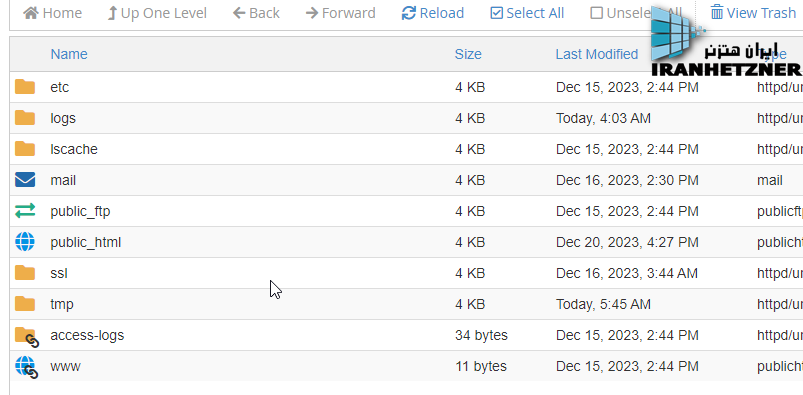Click the mail envelope icon
The width and height of the screenshot is (803, 395).
pyautogui.click(x=25, y=180)
